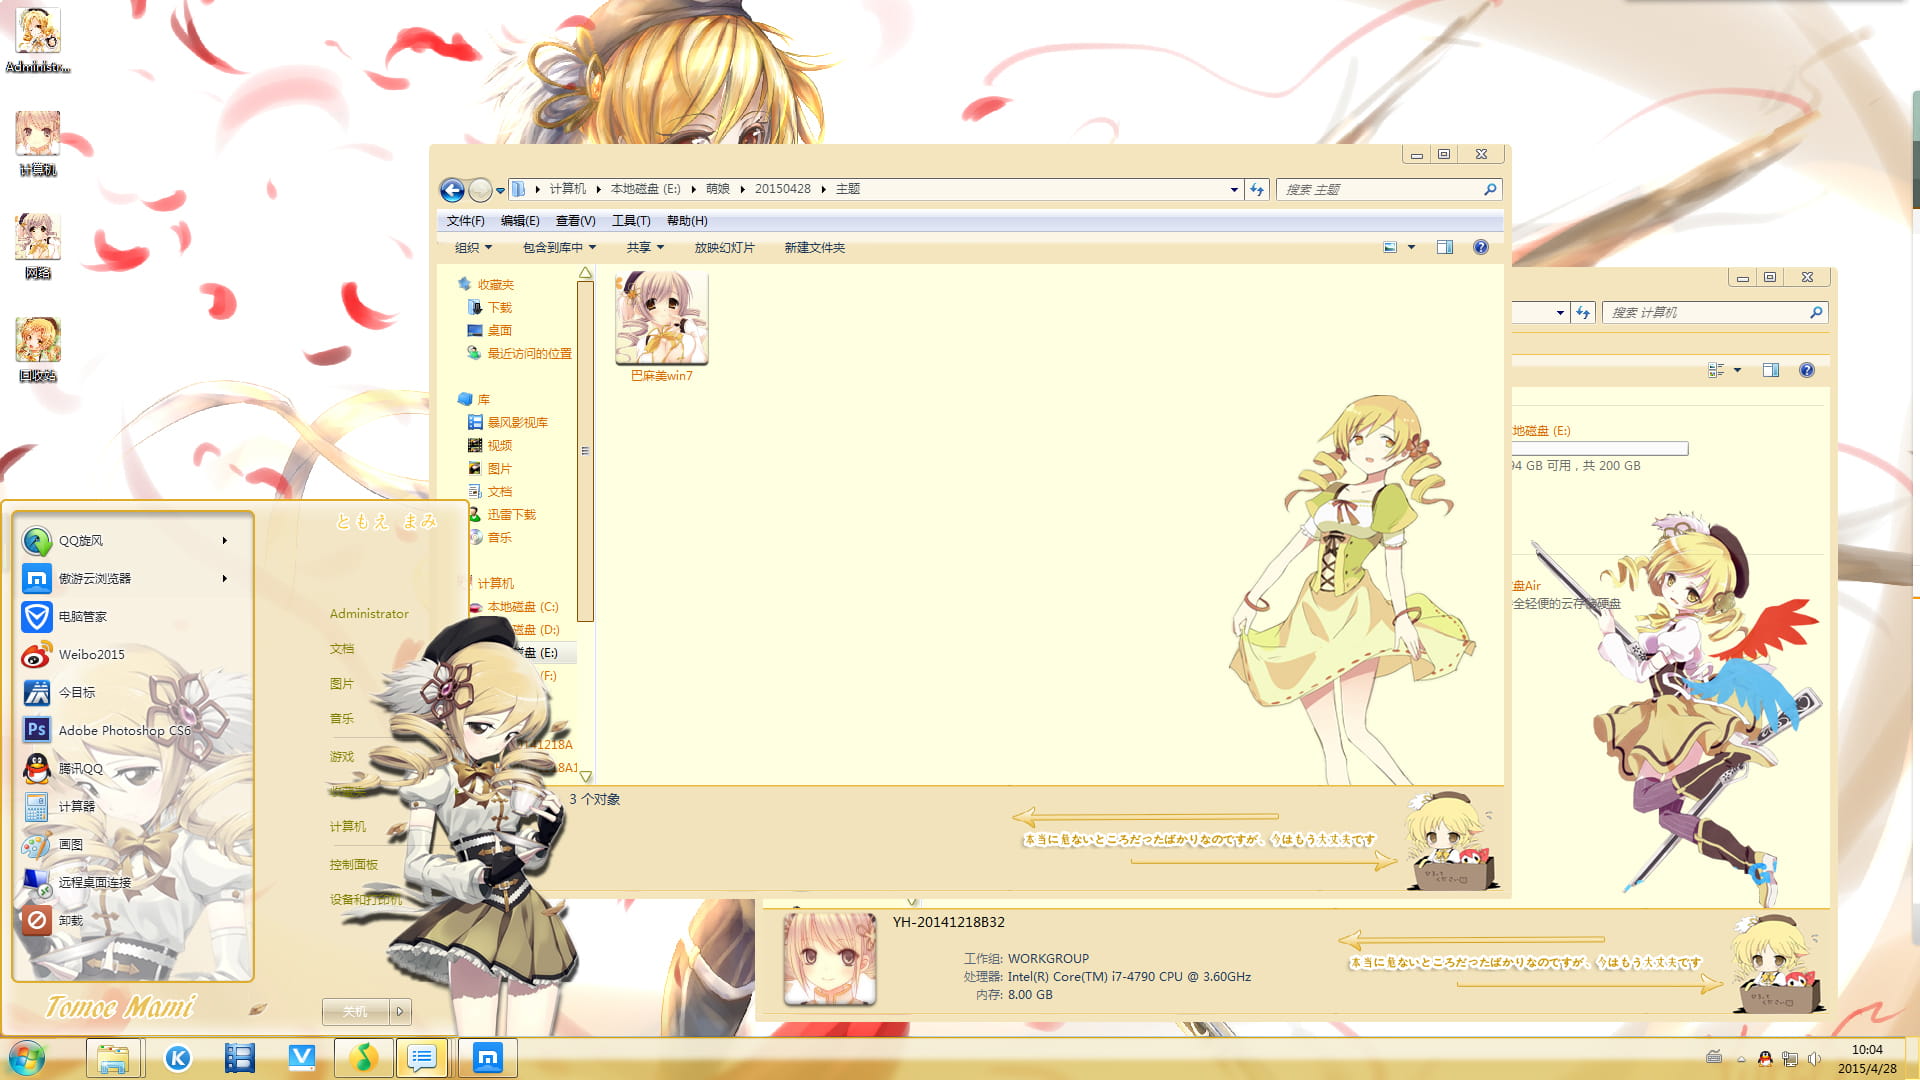Screen dimensions: 1920x1080
Task: Open QQ音乐 from the taskbar
Action: [364, 1057]
